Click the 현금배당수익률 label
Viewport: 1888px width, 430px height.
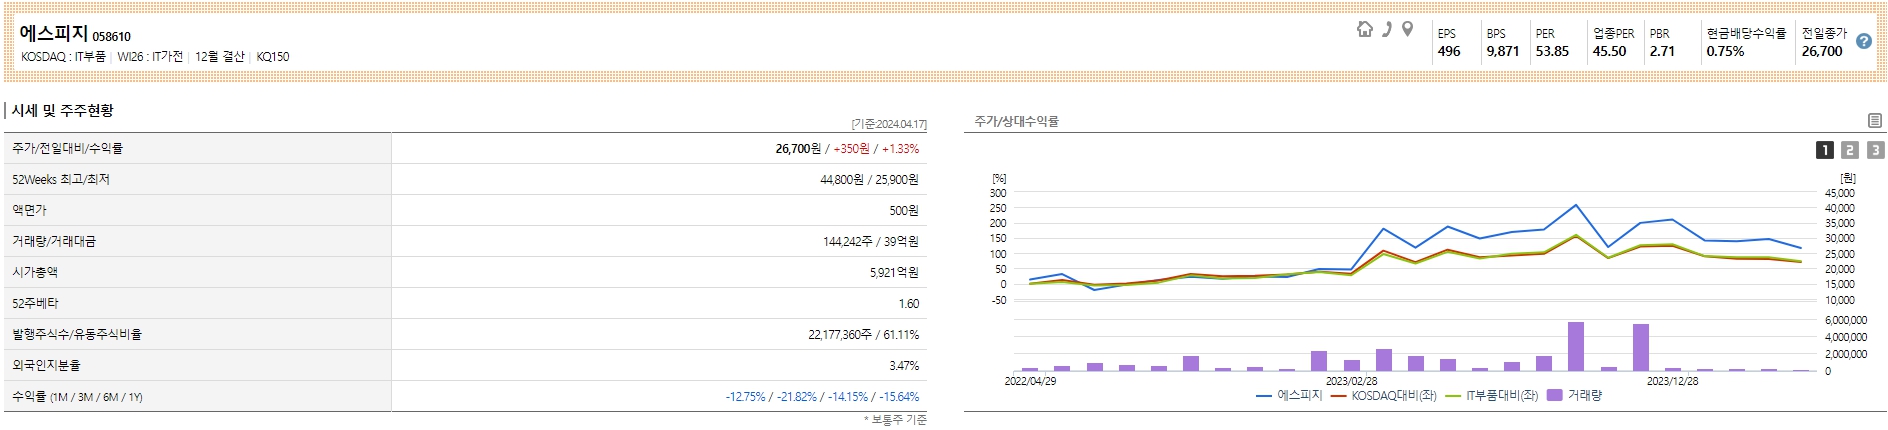1746,33
